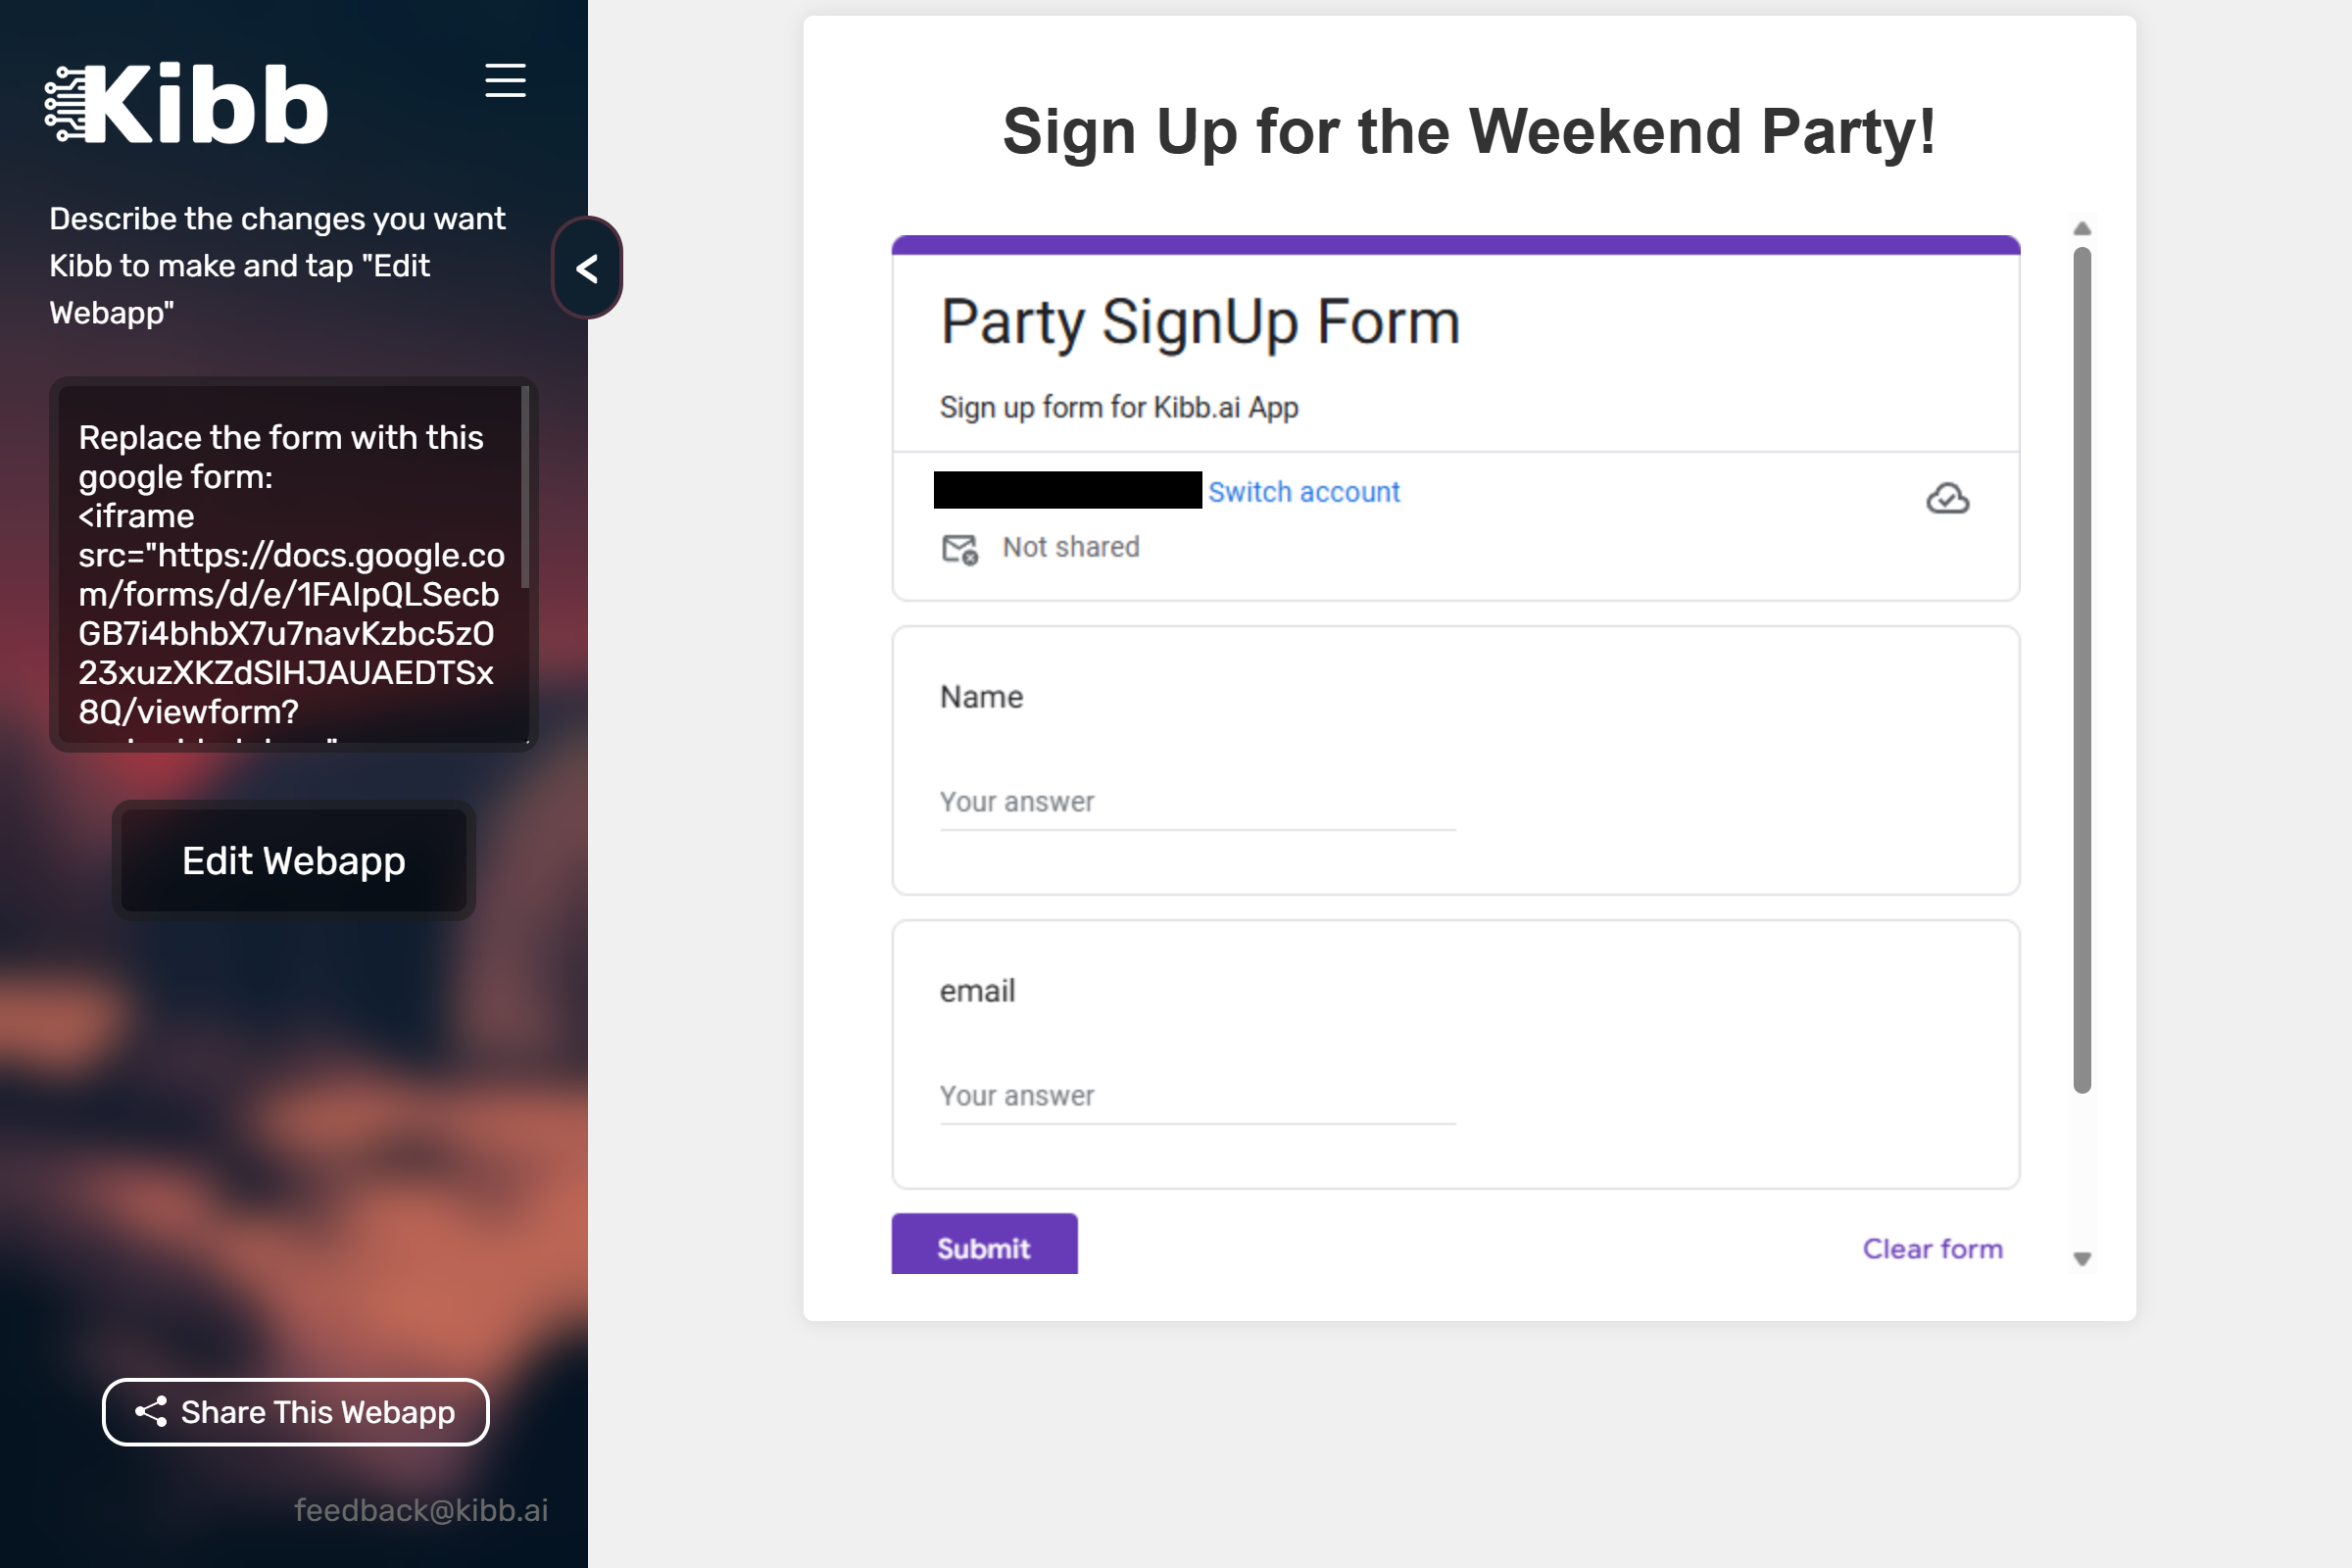Click the Party SignUp Form title
Screen dimensions: 2352x1568
[x=1200, y=322]
